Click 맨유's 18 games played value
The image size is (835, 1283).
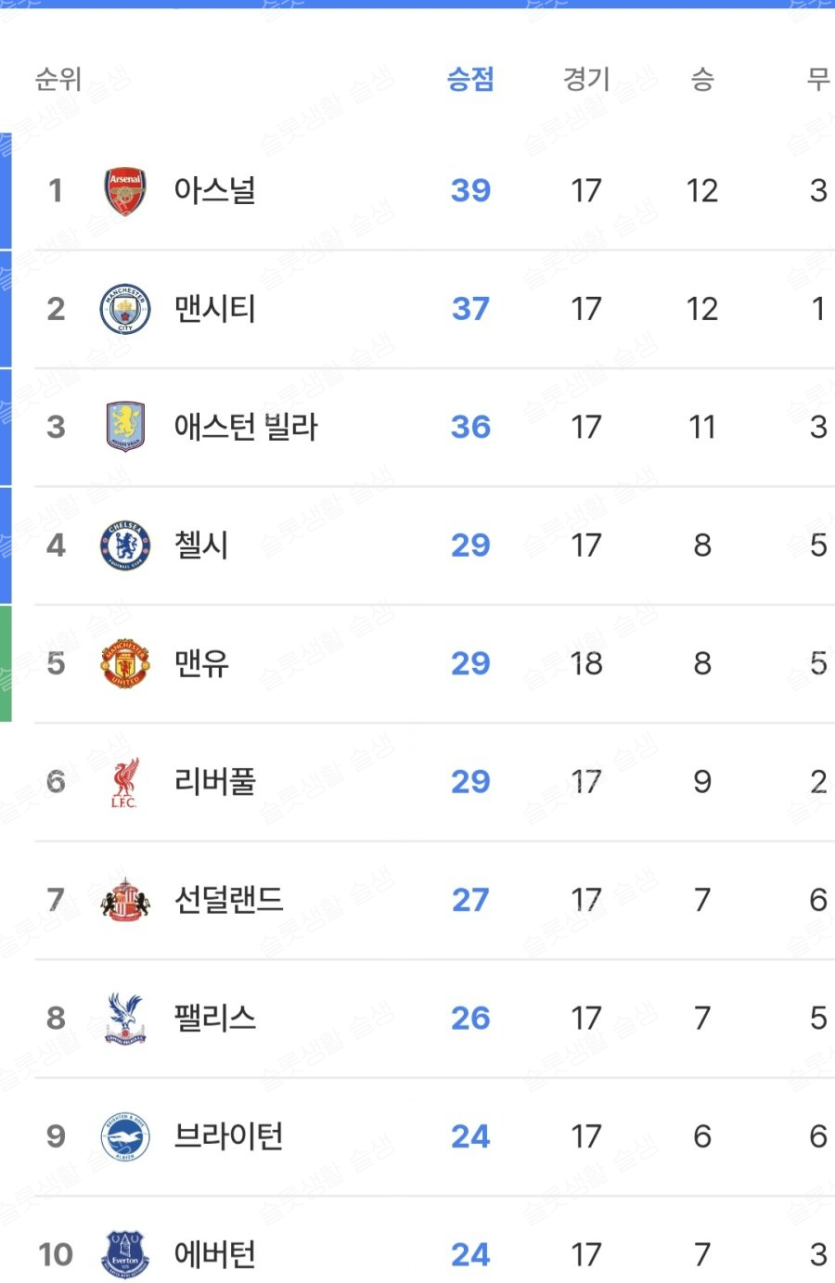(586, 663)
